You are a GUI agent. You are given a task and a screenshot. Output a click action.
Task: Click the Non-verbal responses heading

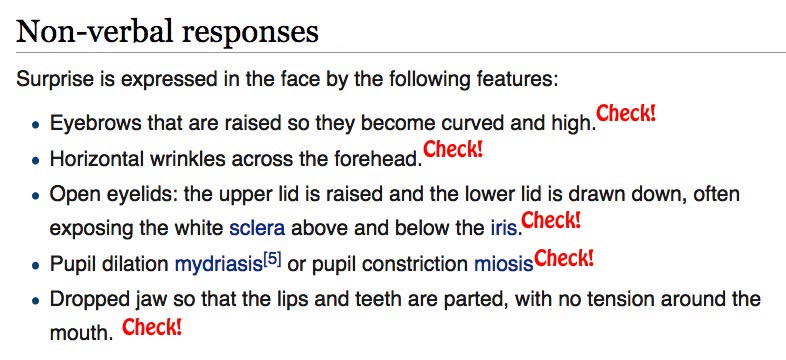[167, 32]
